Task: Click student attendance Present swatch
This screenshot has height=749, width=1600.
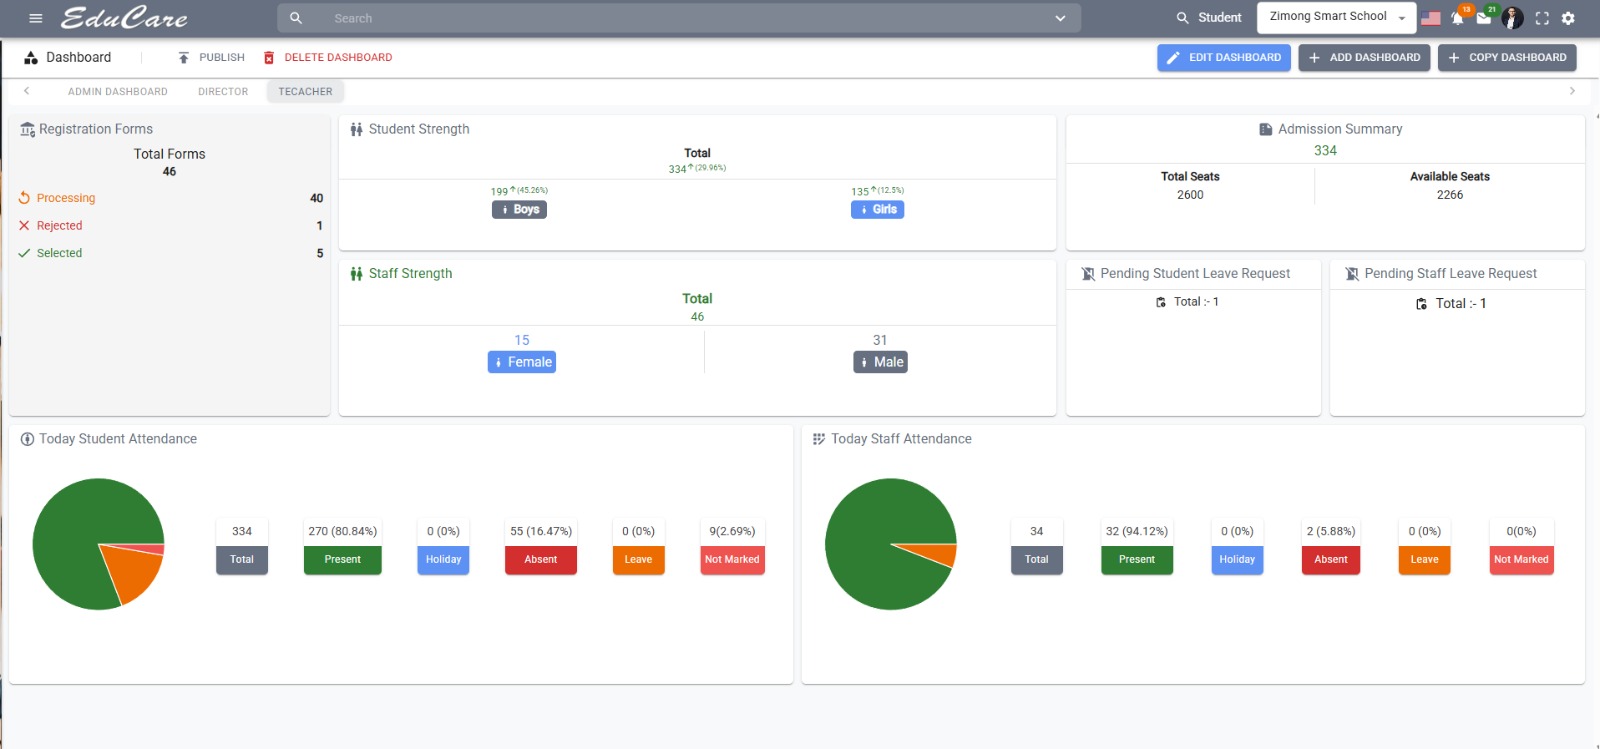Action: click(342, 560)
